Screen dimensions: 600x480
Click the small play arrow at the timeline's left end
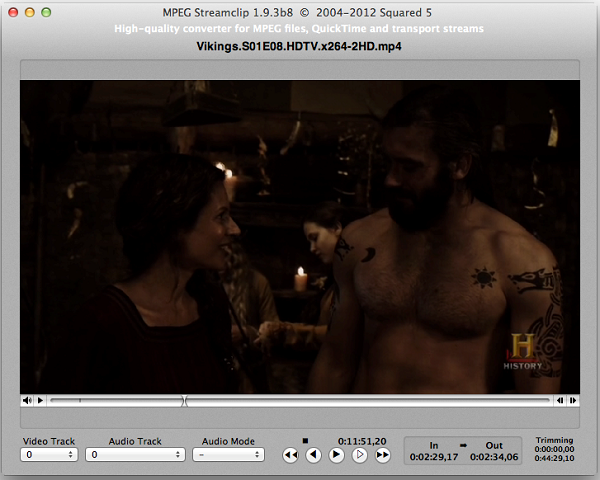coord(40,401)
